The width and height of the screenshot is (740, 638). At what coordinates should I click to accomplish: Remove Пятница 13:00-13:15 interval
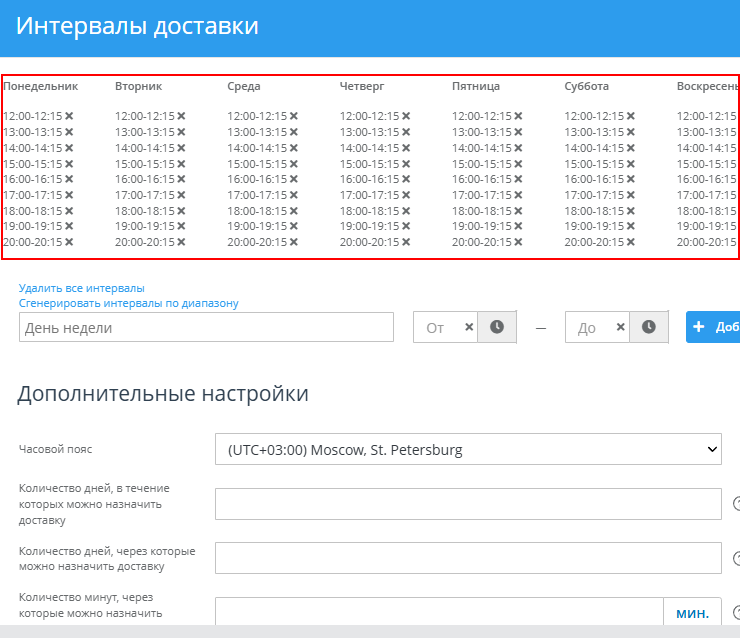click(x=518, y=132)
